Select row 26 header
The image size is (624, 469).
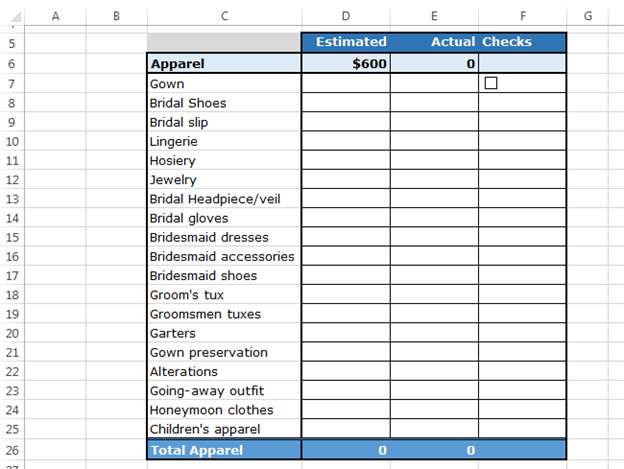click(x=12, y=450)
